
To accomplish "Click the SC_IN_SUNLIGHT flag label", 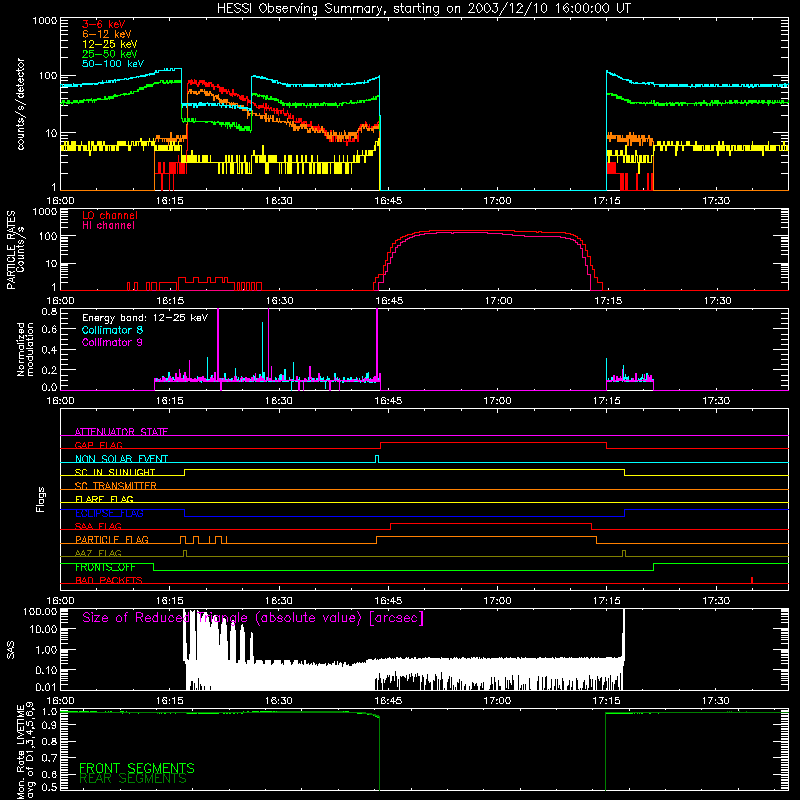I will coord(115,472).
